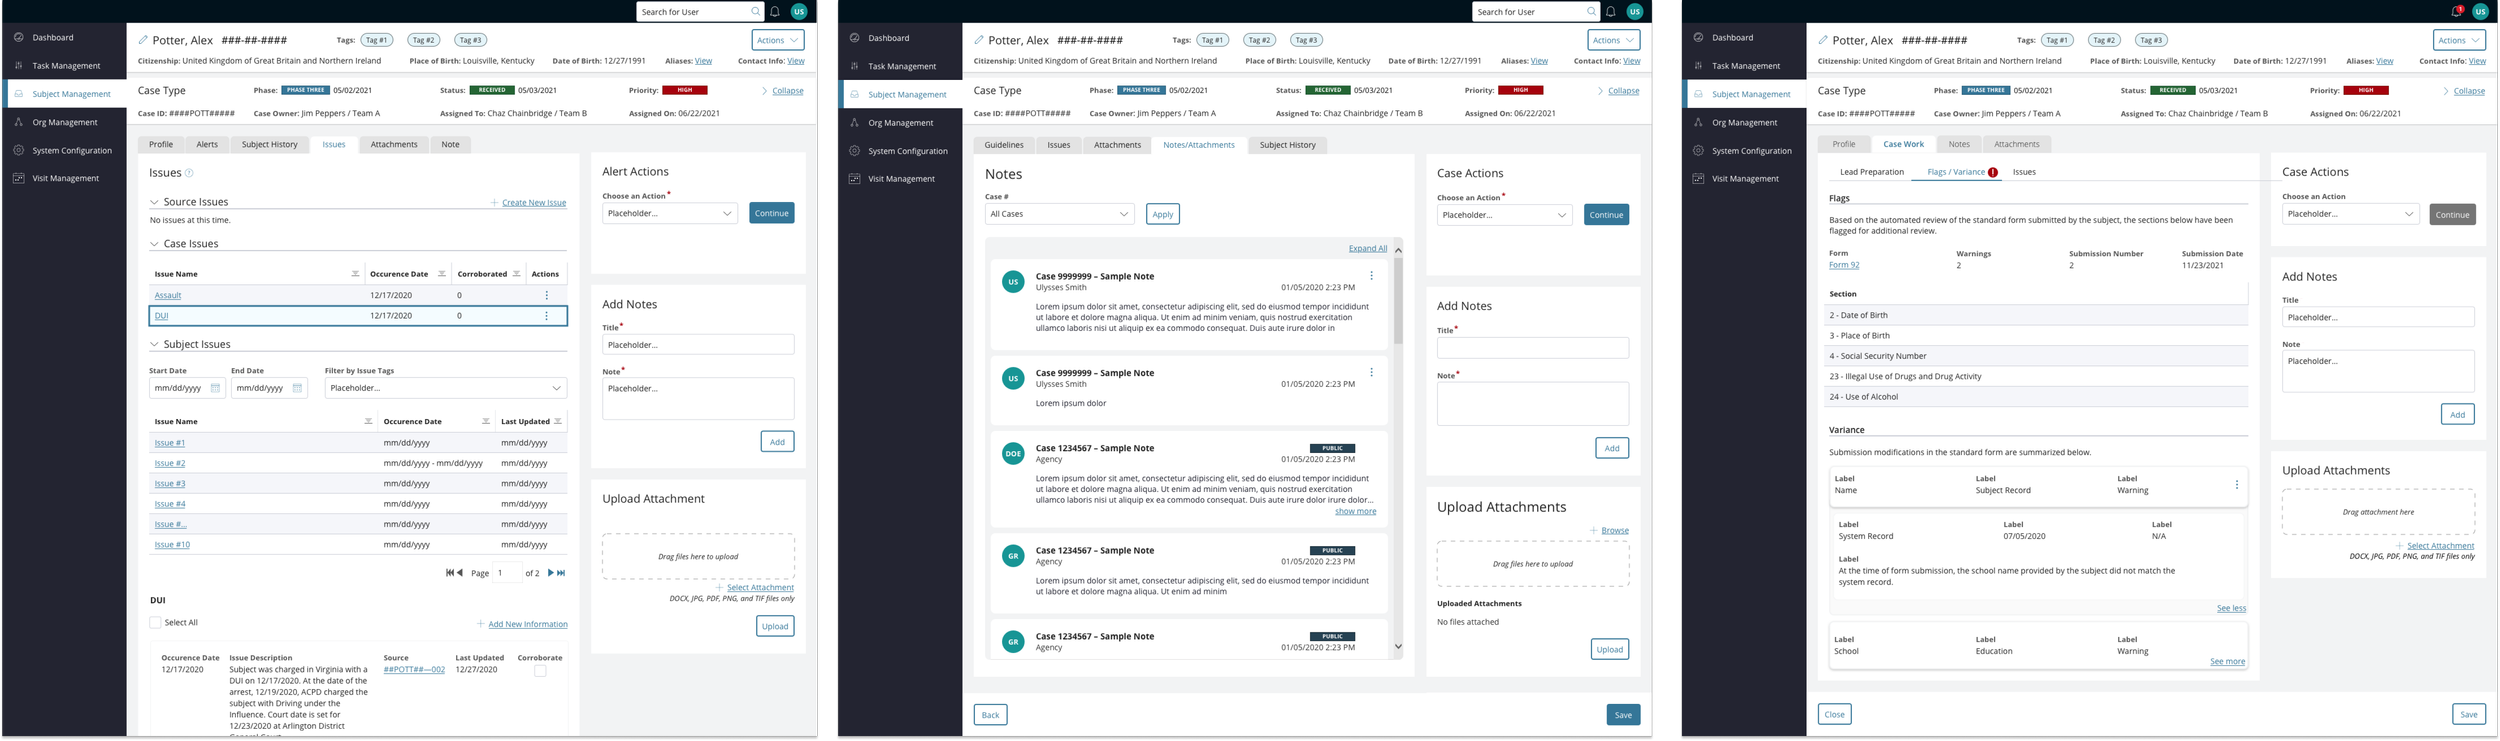Click the page number field in Subject Issues pagination
Image resolution: width=2500 pixels, height=741 pixels.
click(508, 573)
